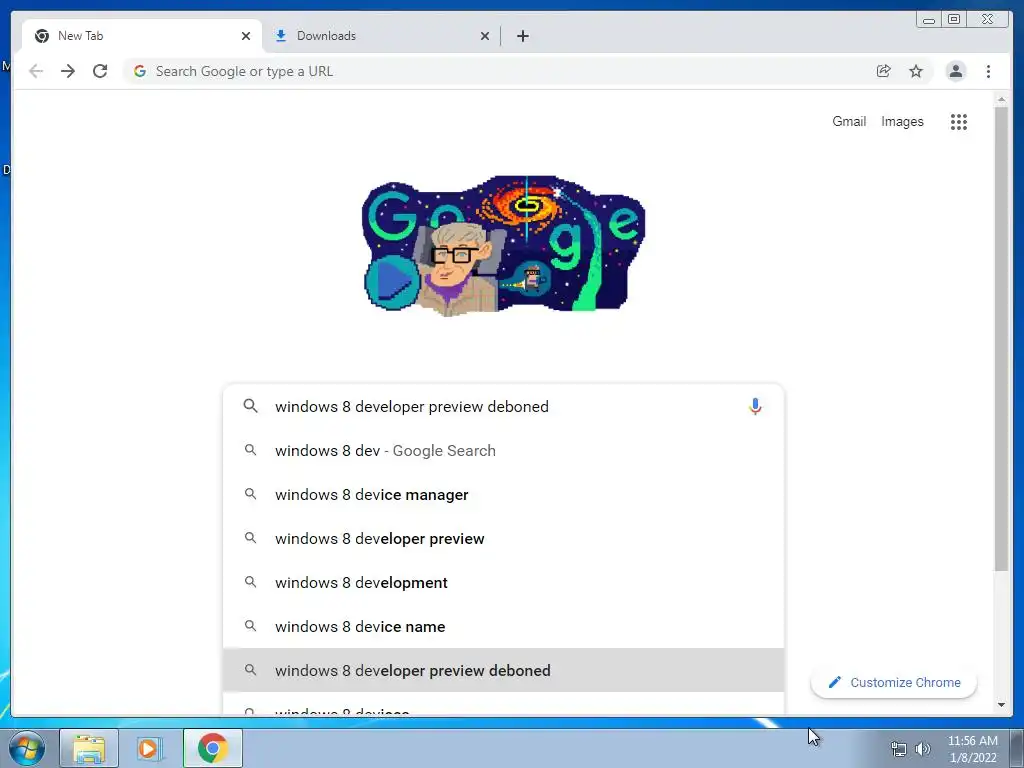This screenshot has width=1024, height=768.
Task: Open the Chrome three-dot menu
Action: point(989,71)
